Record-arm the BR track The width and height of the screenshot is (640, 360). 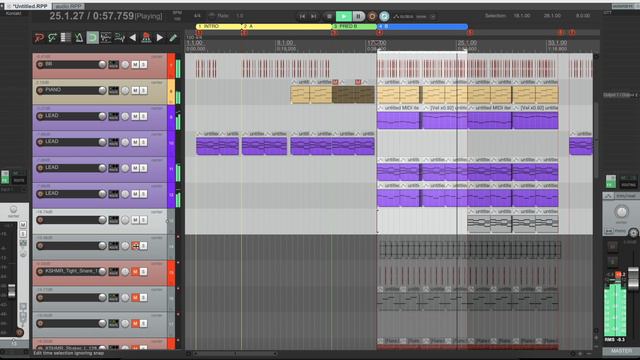click(40, 64)
